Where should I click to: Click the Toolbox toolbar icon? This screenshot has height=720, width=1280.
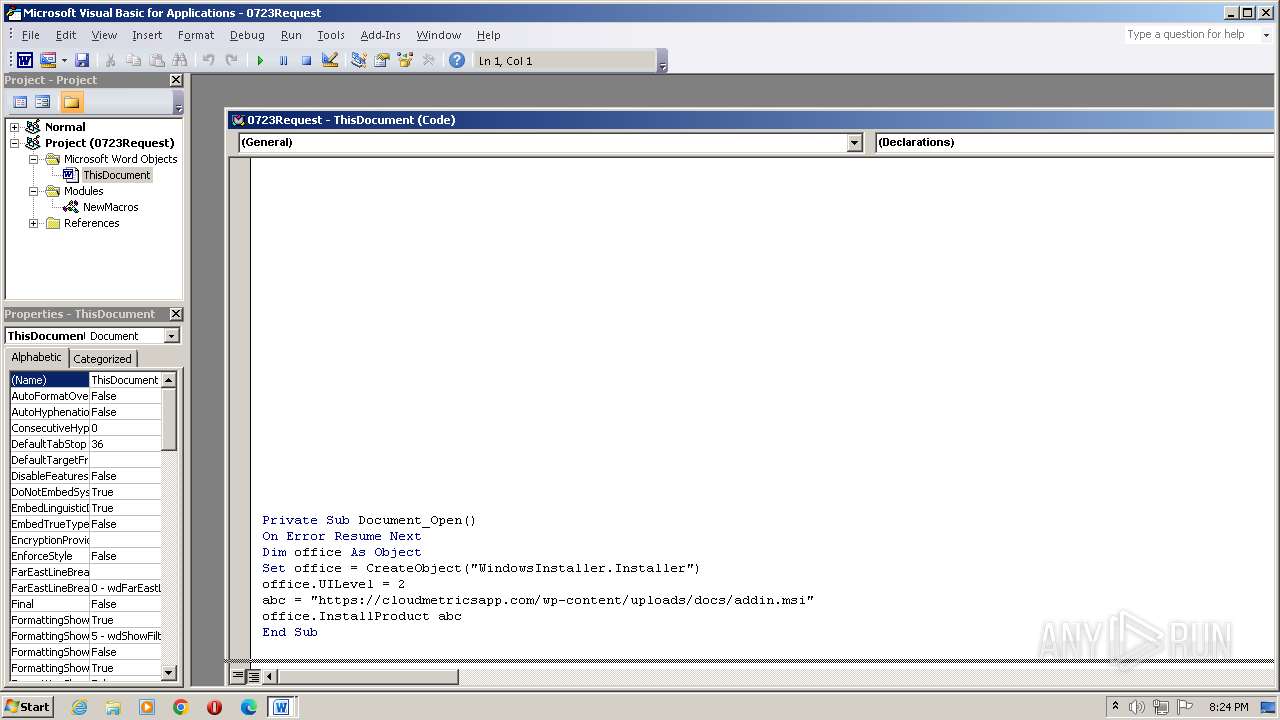[428, 61]
